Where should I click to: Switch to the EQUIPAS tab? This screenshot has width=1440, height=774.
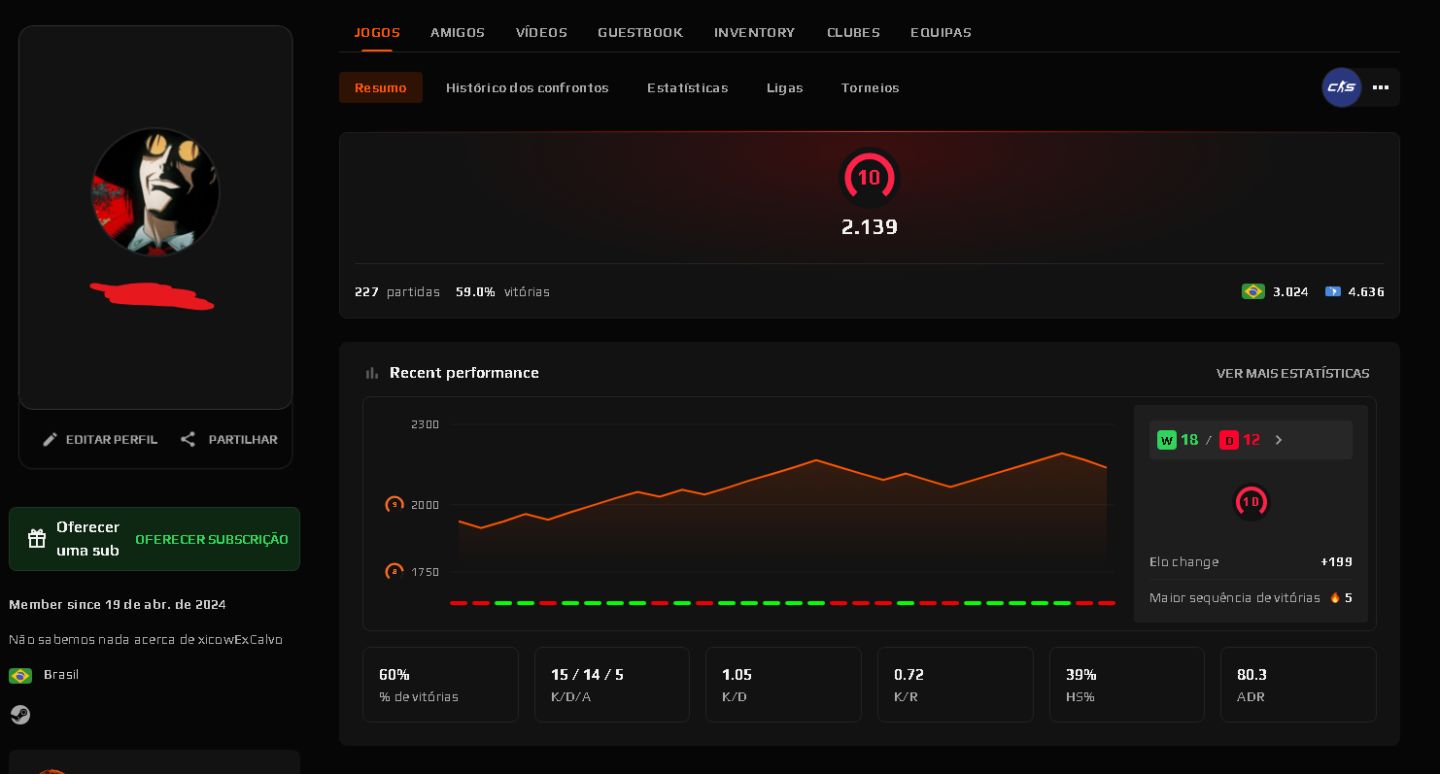coord(940,32)
